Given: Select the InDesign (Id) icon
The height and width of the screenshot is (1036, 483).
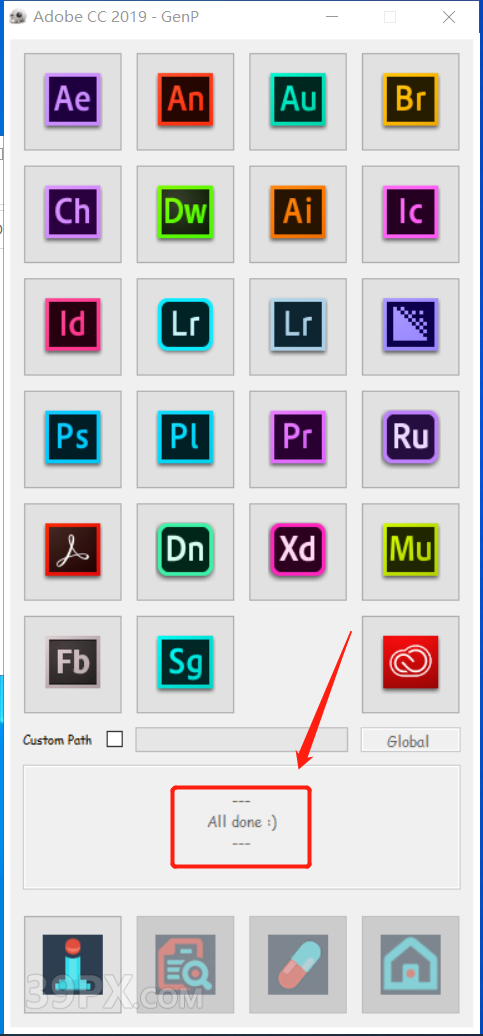Looking at the screenshot, I should (73, 326).
